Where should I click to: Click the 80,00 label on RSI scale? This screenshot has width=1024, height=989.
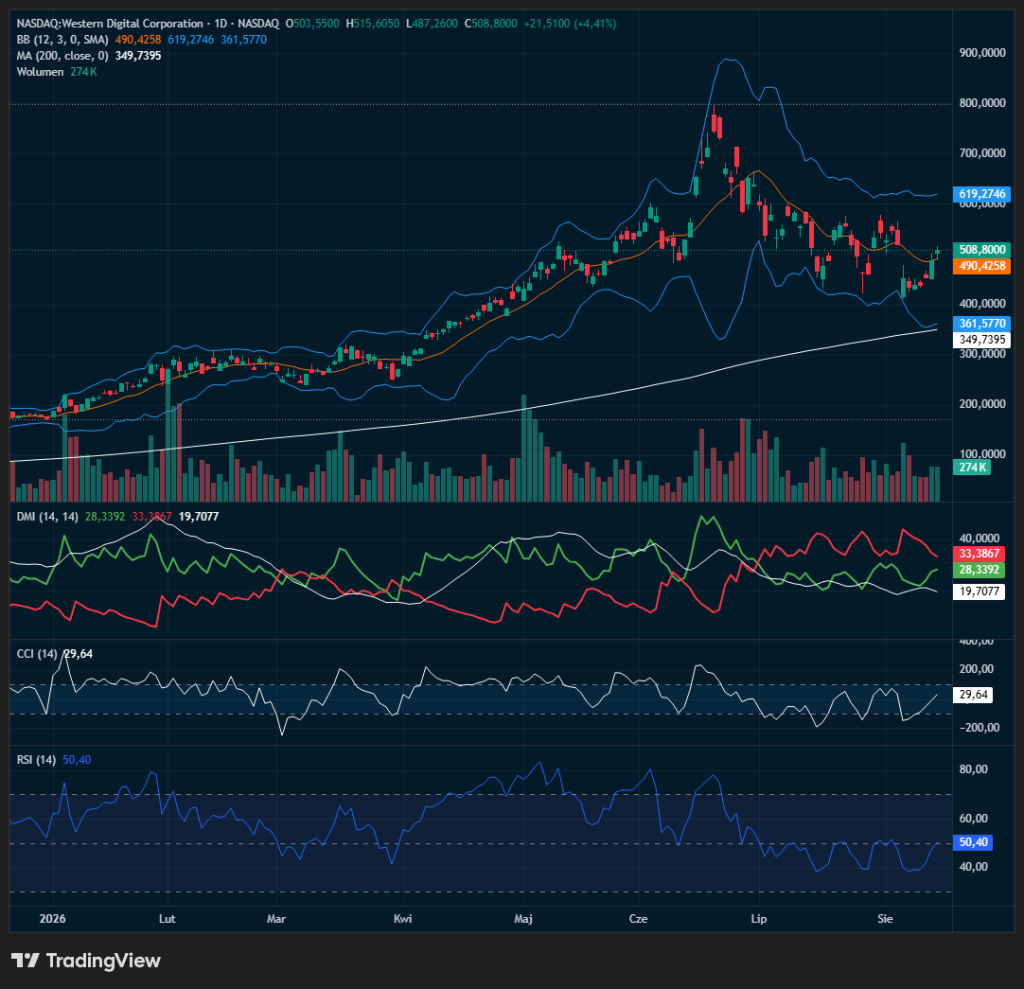(973, 769)
